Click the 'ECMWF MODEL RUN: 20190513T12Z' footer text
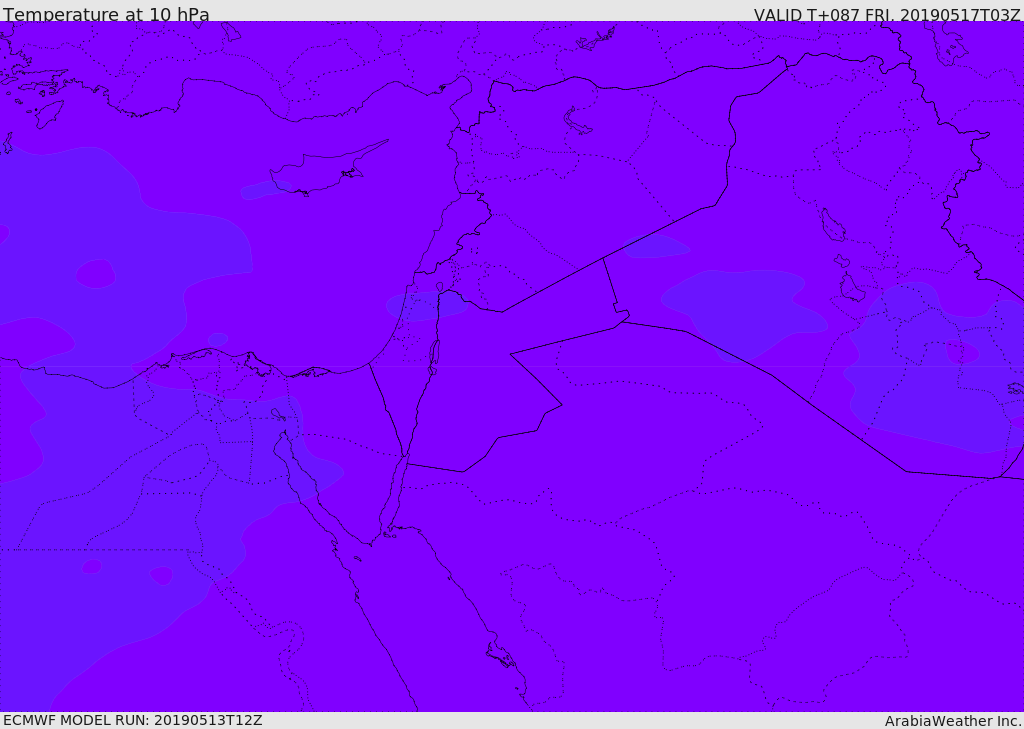This screenshot has width=1024, height=729. coord(133,720)
